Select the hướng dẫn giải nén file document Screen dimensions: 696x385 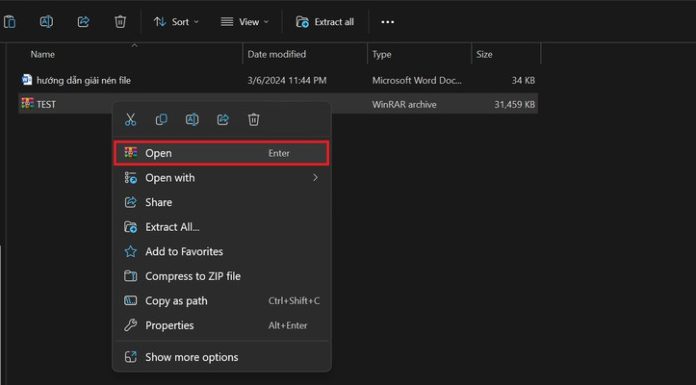click(x=83, y=80)
